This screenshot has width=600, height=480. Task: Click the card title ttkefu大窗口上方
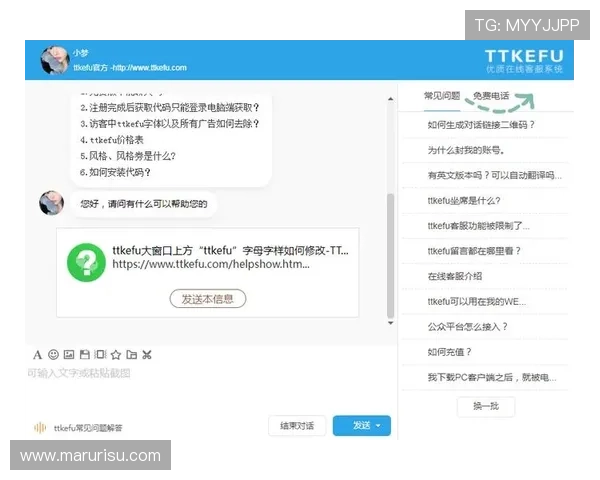(230, 251)
